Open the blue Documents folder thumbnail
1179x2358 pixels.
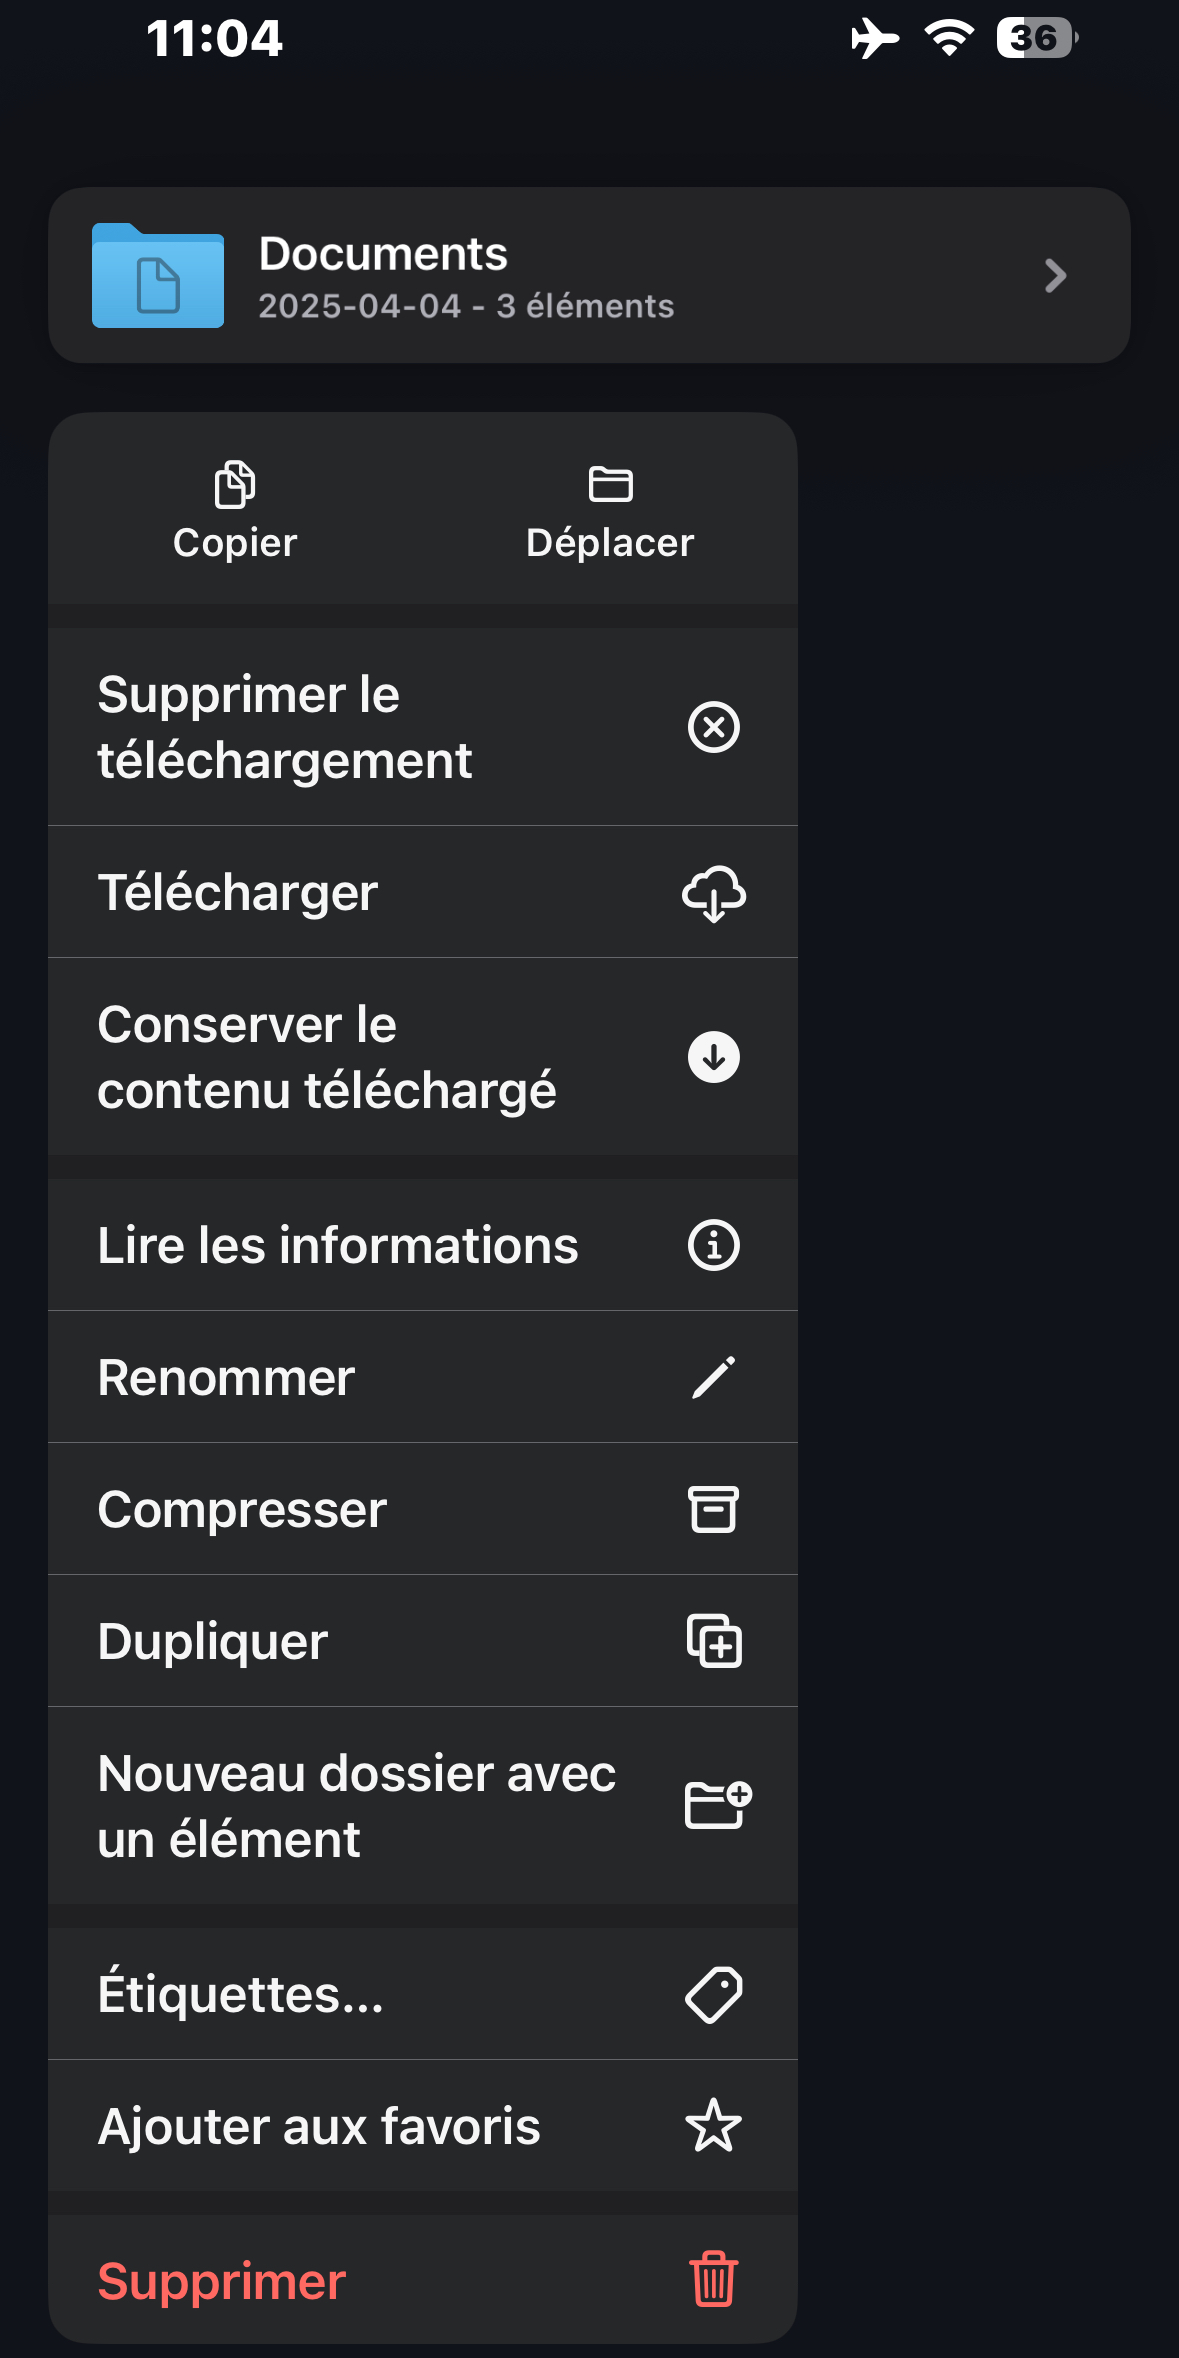point(158,276)
